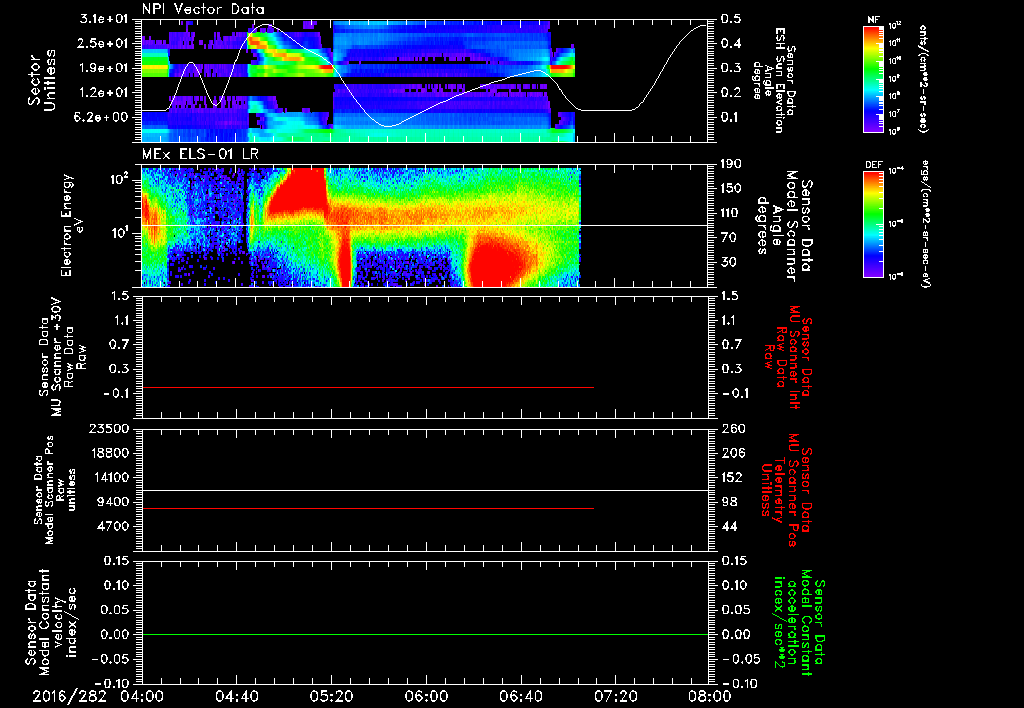Click the 04:00 time tick label

tap(142, 696)
